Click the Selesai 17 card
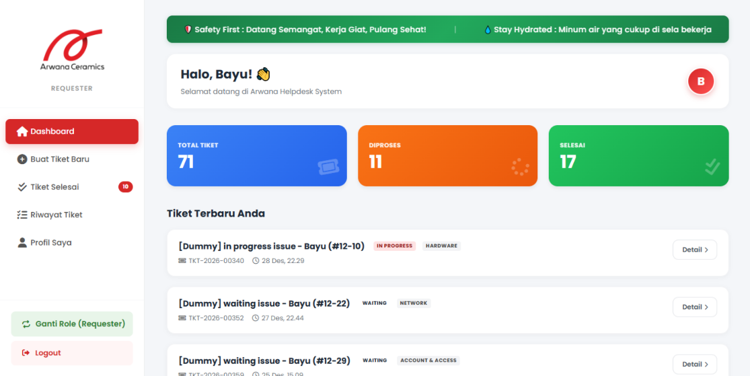 [x=639, y=156]
